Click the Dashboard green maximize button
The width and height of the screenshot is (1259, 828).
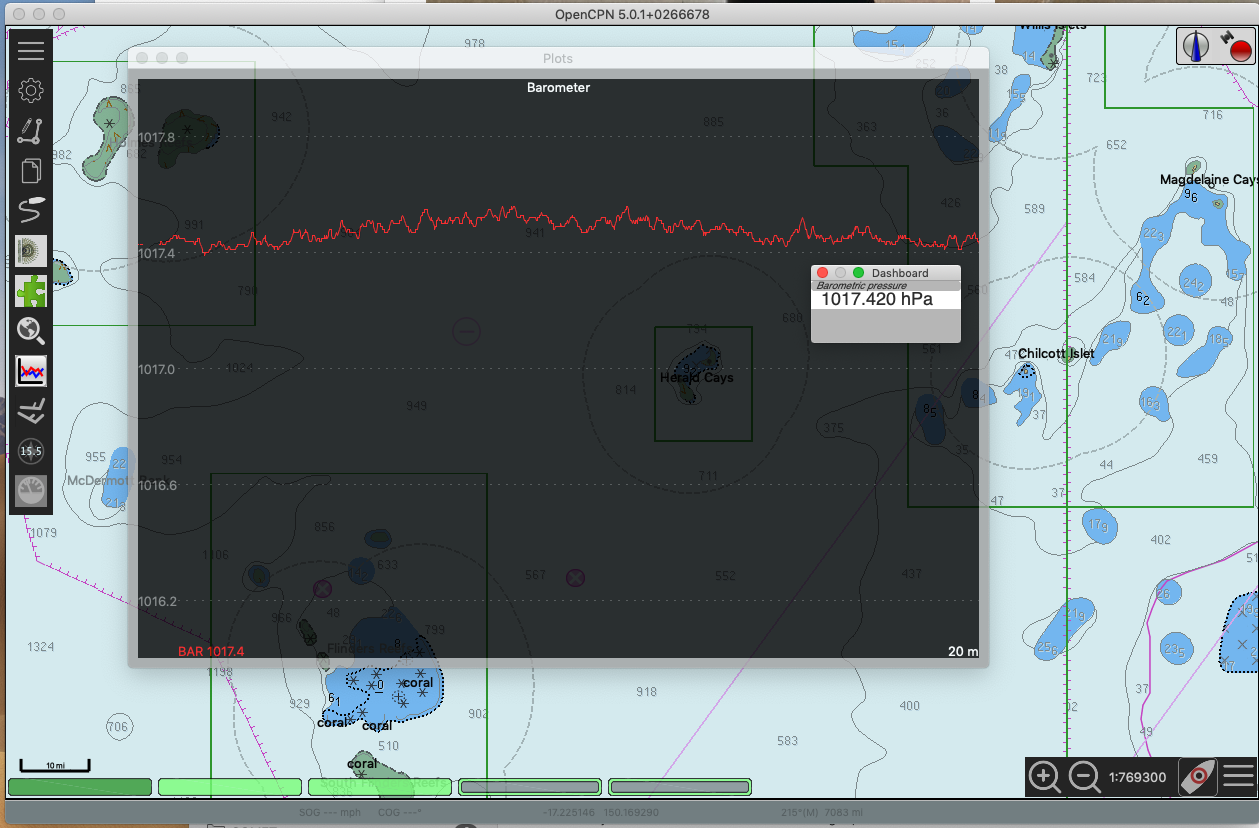coord(858,273)
